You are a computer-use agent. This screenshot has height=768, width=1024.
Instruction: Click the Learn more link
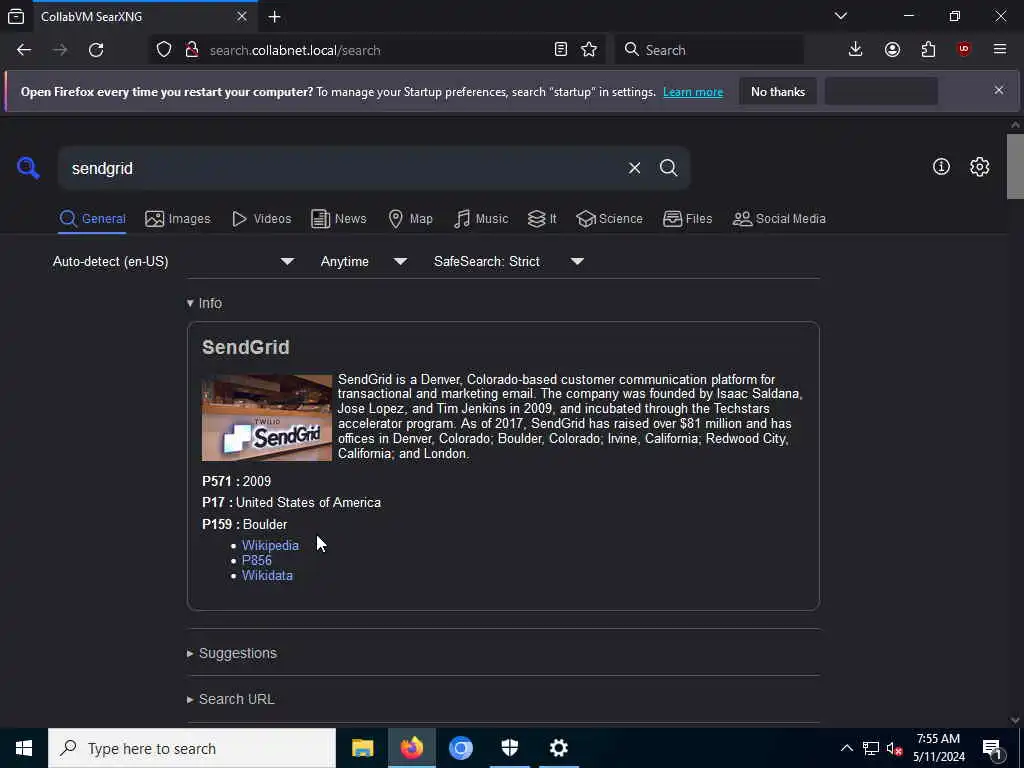pos(693,92)
